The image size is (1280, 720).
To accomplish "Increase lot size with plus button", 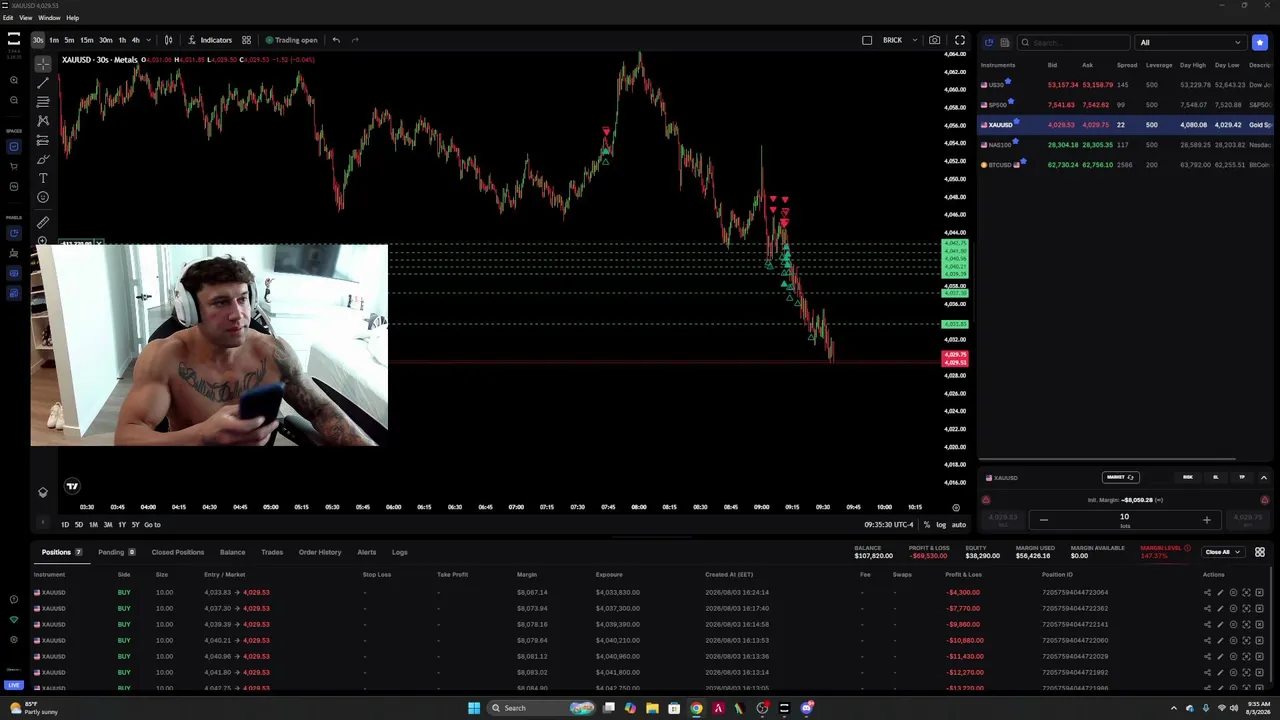I will coord(1206,519).
